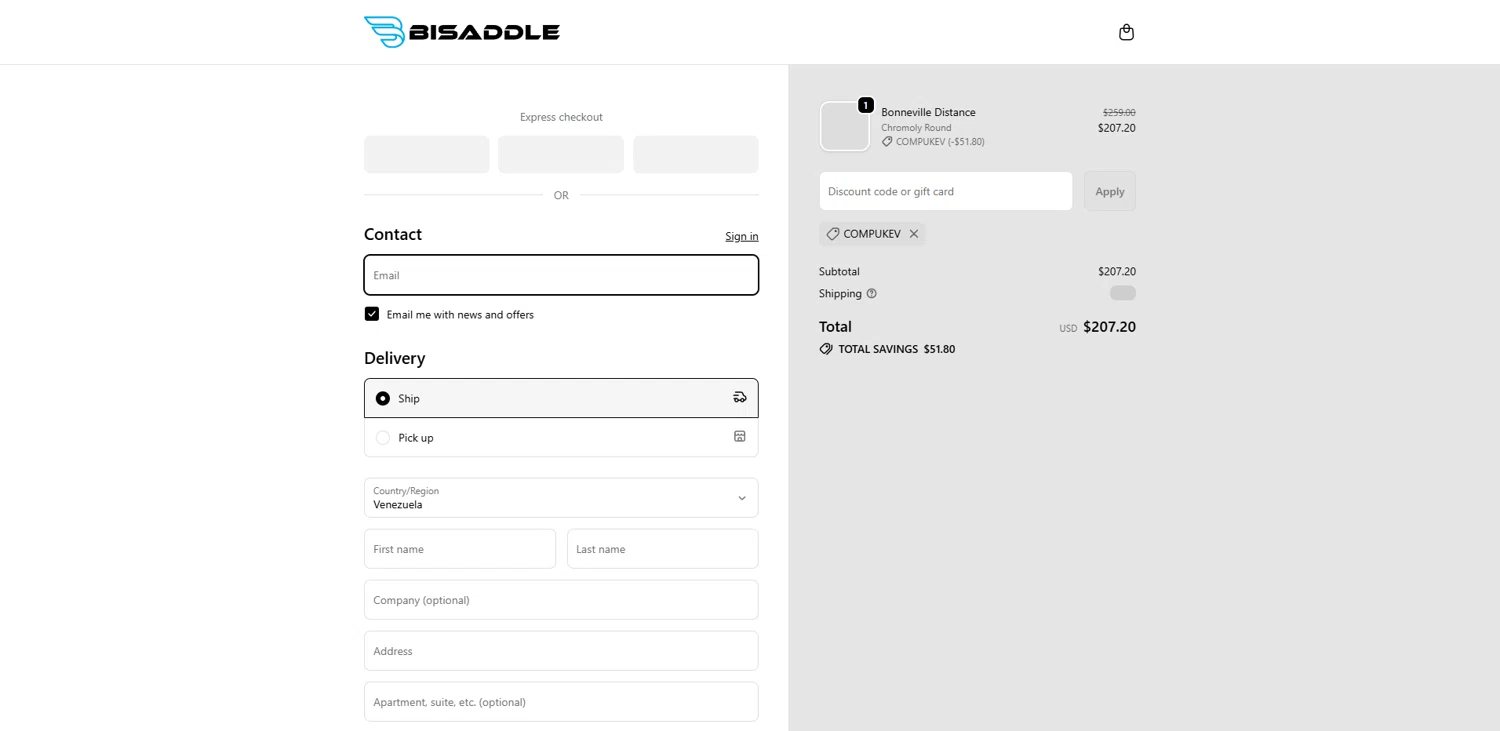The image size is (1500, 731).
Task: Click the Bonneville Distance product thumbnail
Action: 845,126
